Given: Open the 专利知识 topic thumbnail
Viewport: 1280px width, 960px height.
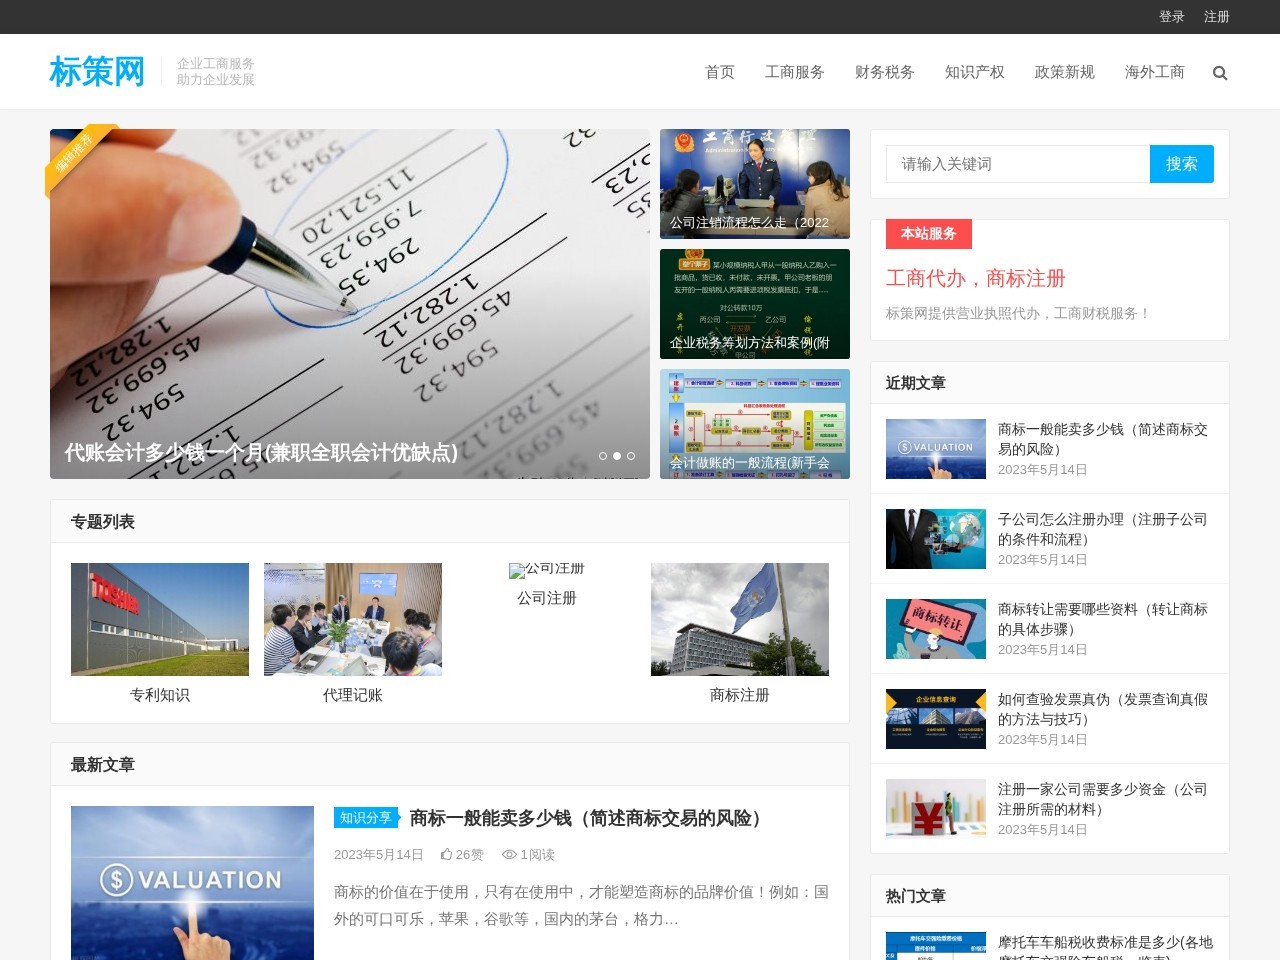Looking at the screenshot, I should [160, 619].
